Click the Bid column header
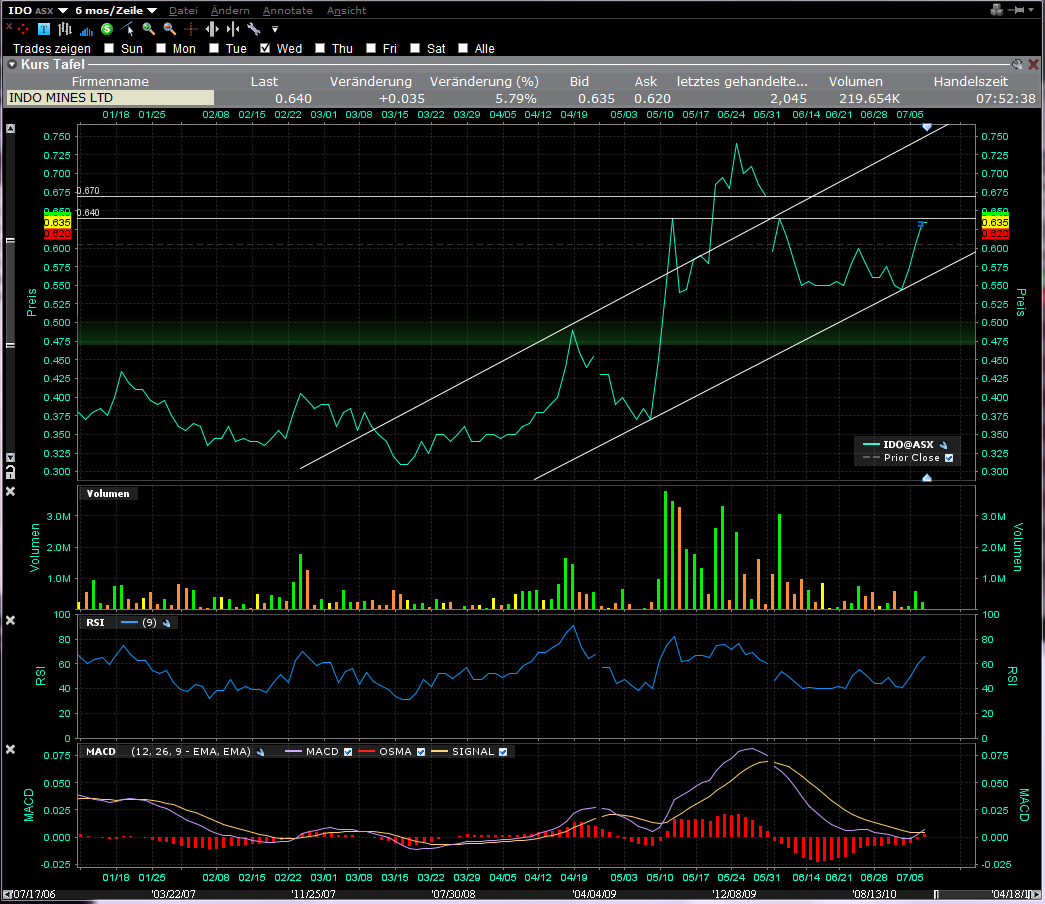Image resolution: width=1045 pixels, height=904 pixels. 578,81
